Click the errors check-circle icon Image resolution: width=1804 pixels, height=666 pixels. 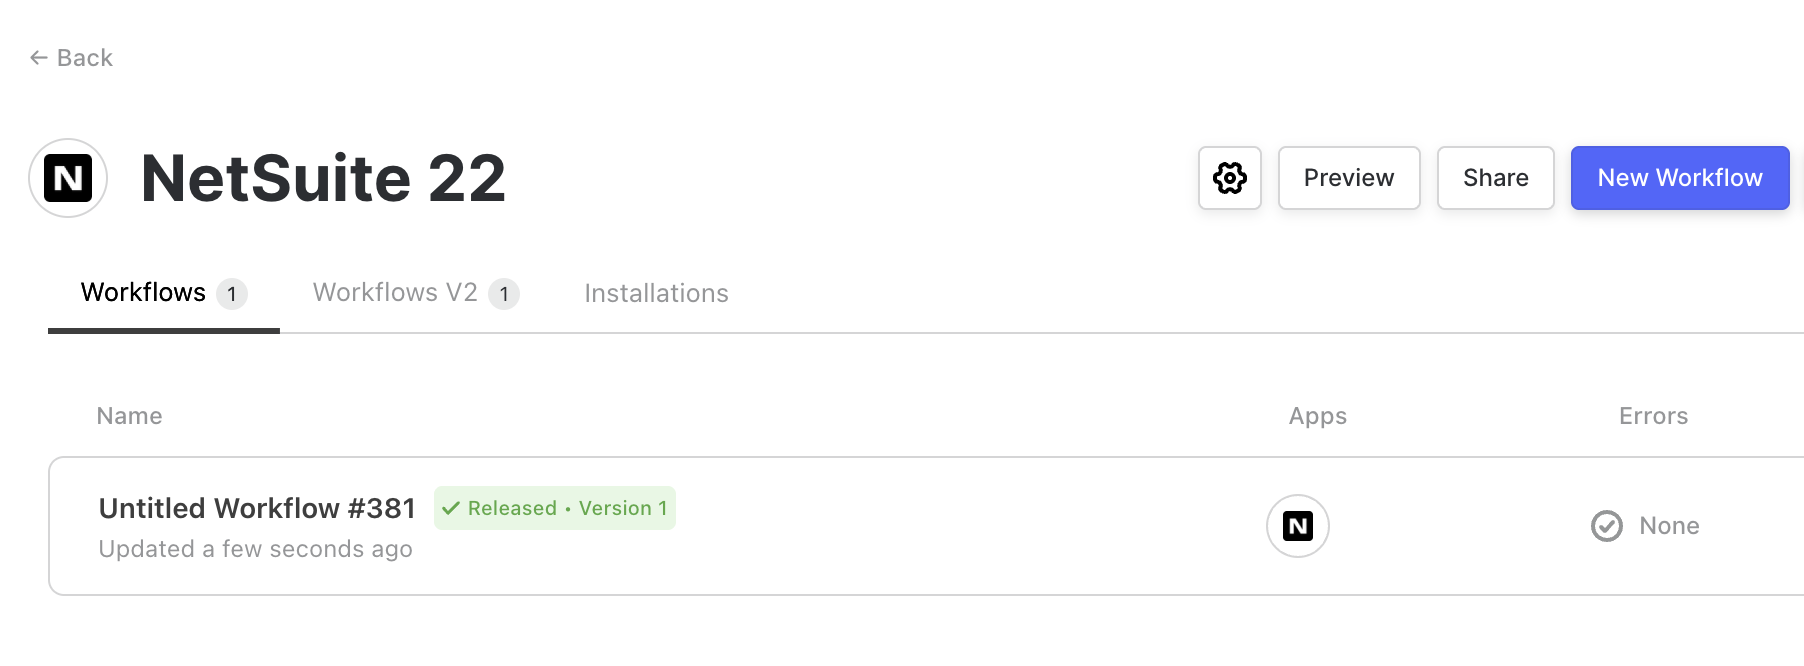(1606, 526)
